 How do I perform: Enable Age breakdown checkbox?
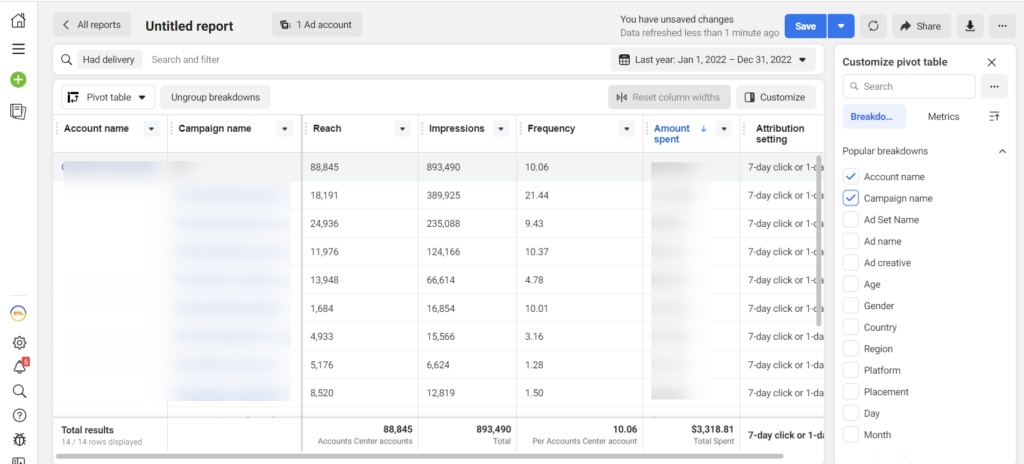850,284
